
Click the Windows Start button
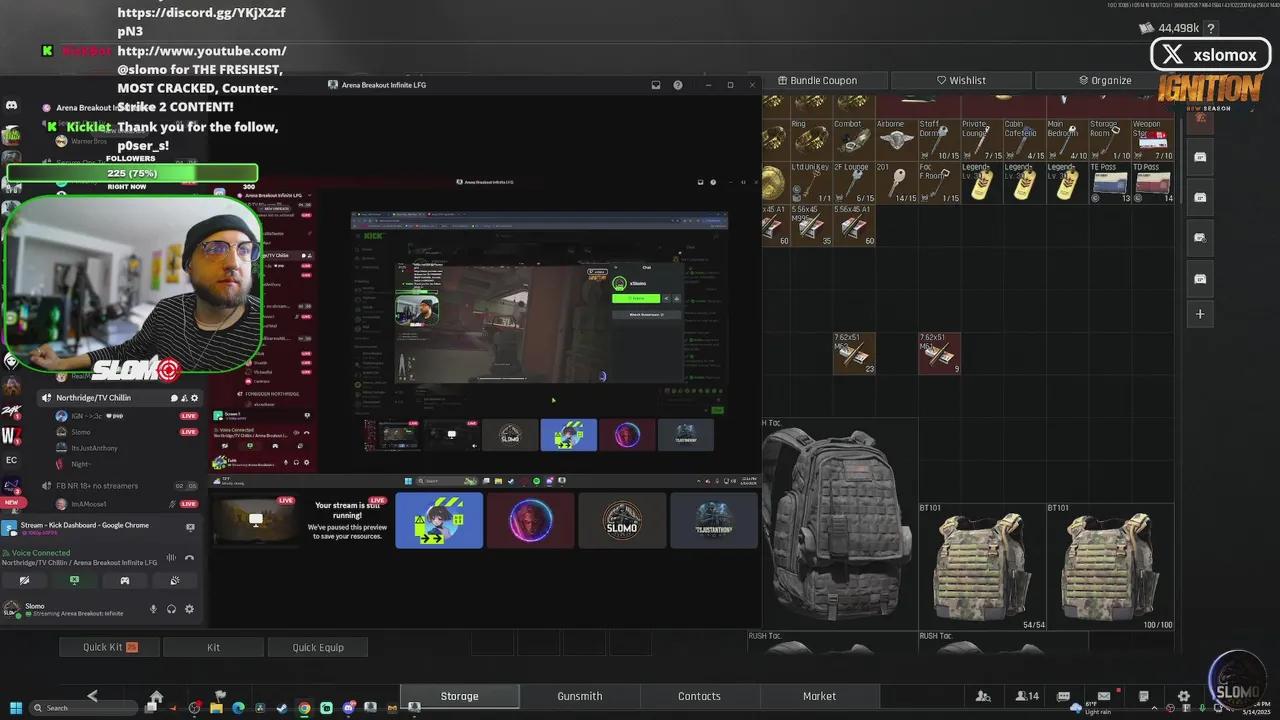tap(15, 708)
